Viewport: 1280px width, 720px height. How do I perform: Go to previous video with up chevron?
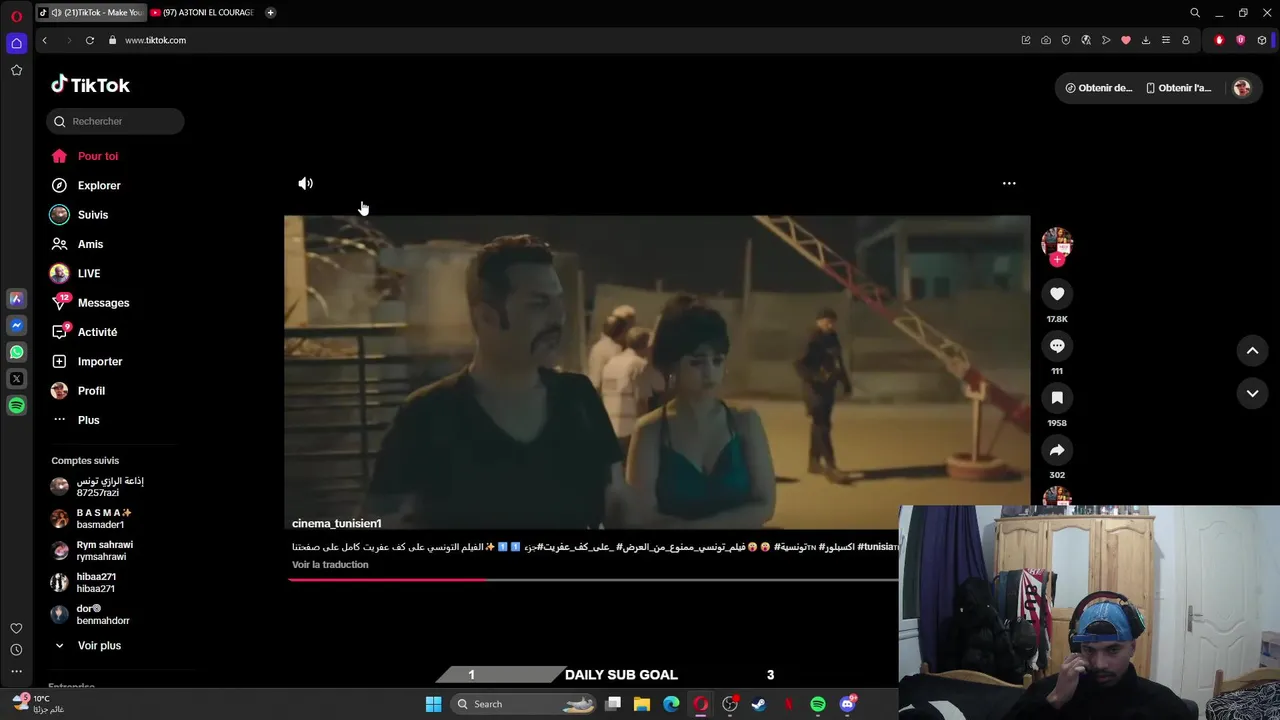(x=1252, y=351)
